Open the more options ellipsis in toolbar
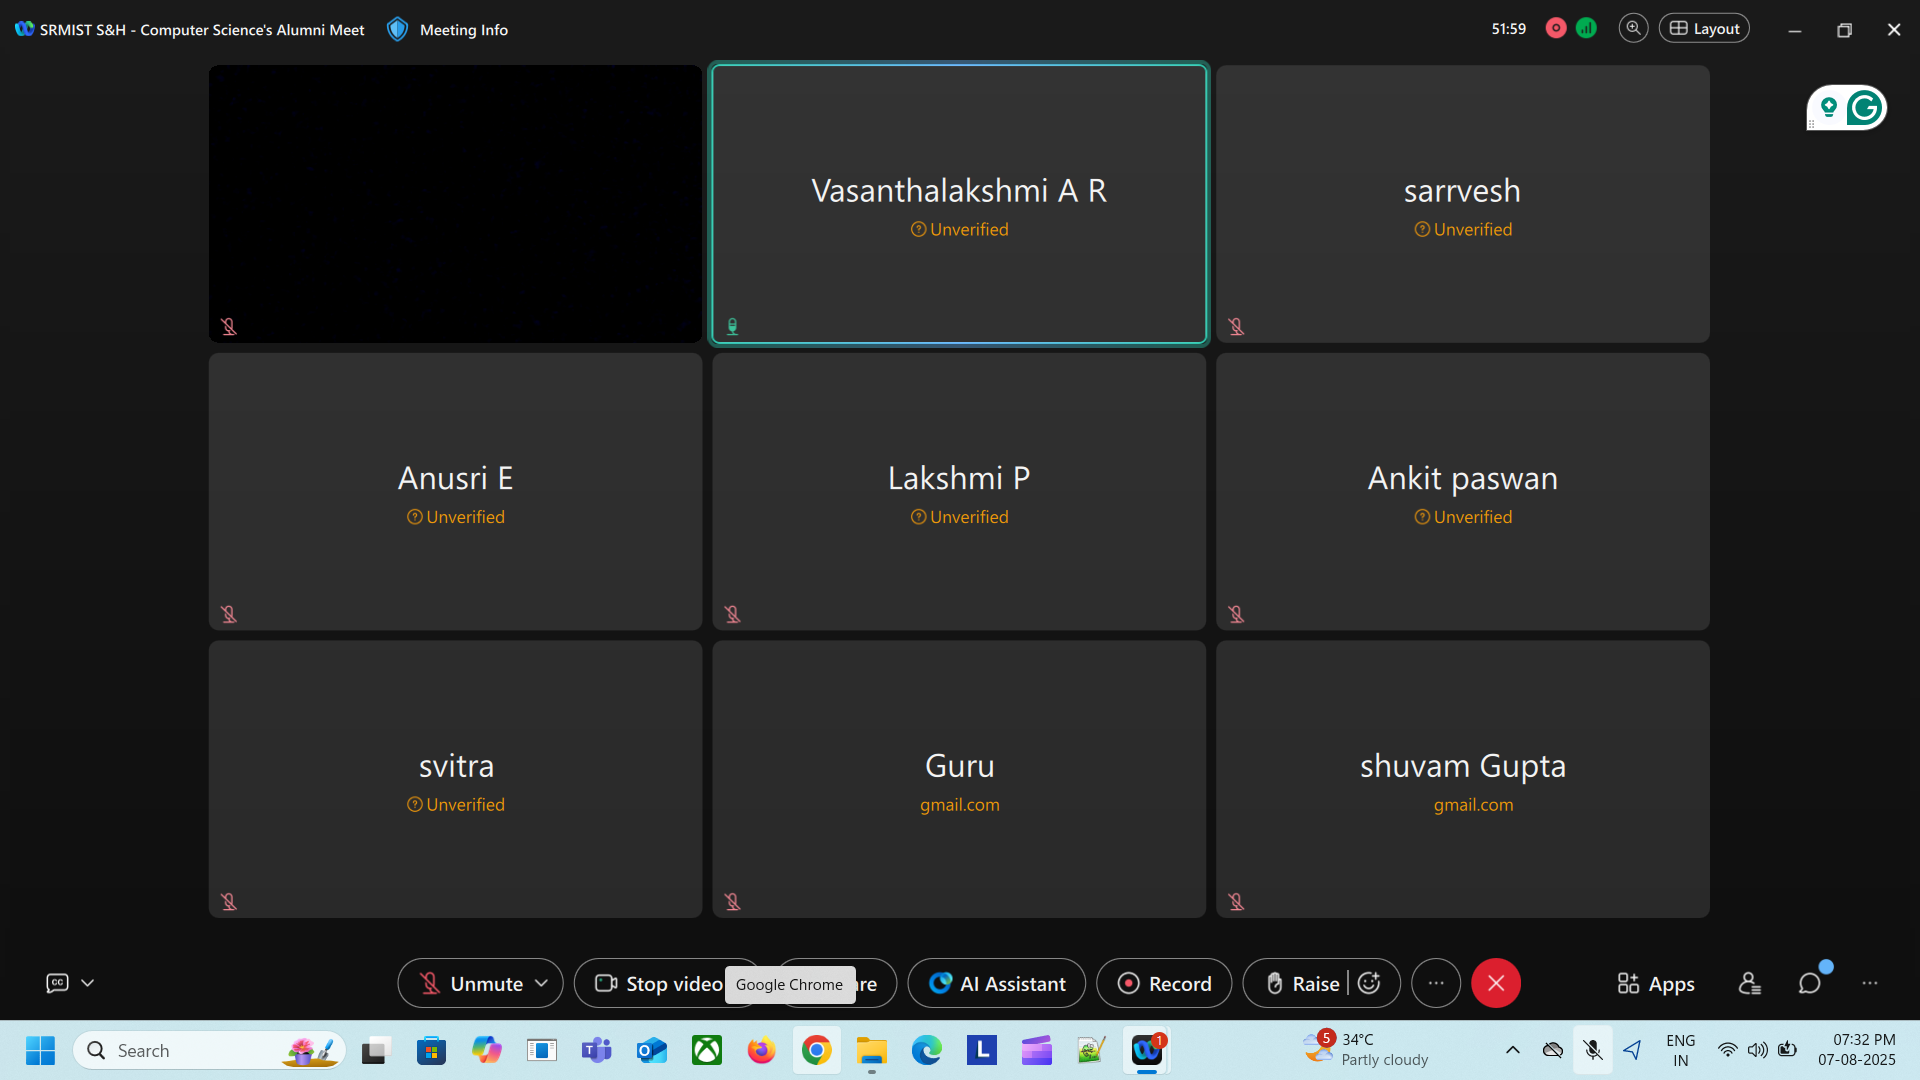The height and width of the screenshot is (1080, 1920). pyautogui.click(x=1436, y=984)
